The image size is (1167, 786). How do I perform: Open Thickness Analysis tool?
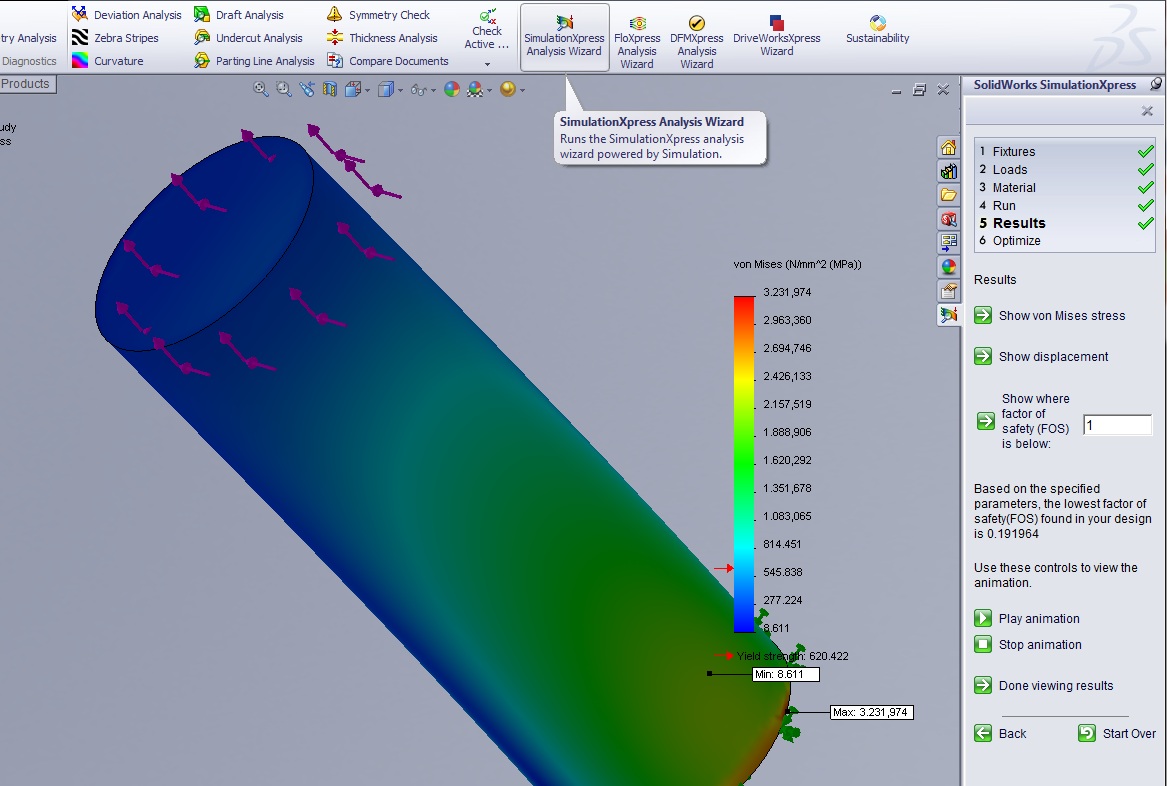(x=383, y=38)
